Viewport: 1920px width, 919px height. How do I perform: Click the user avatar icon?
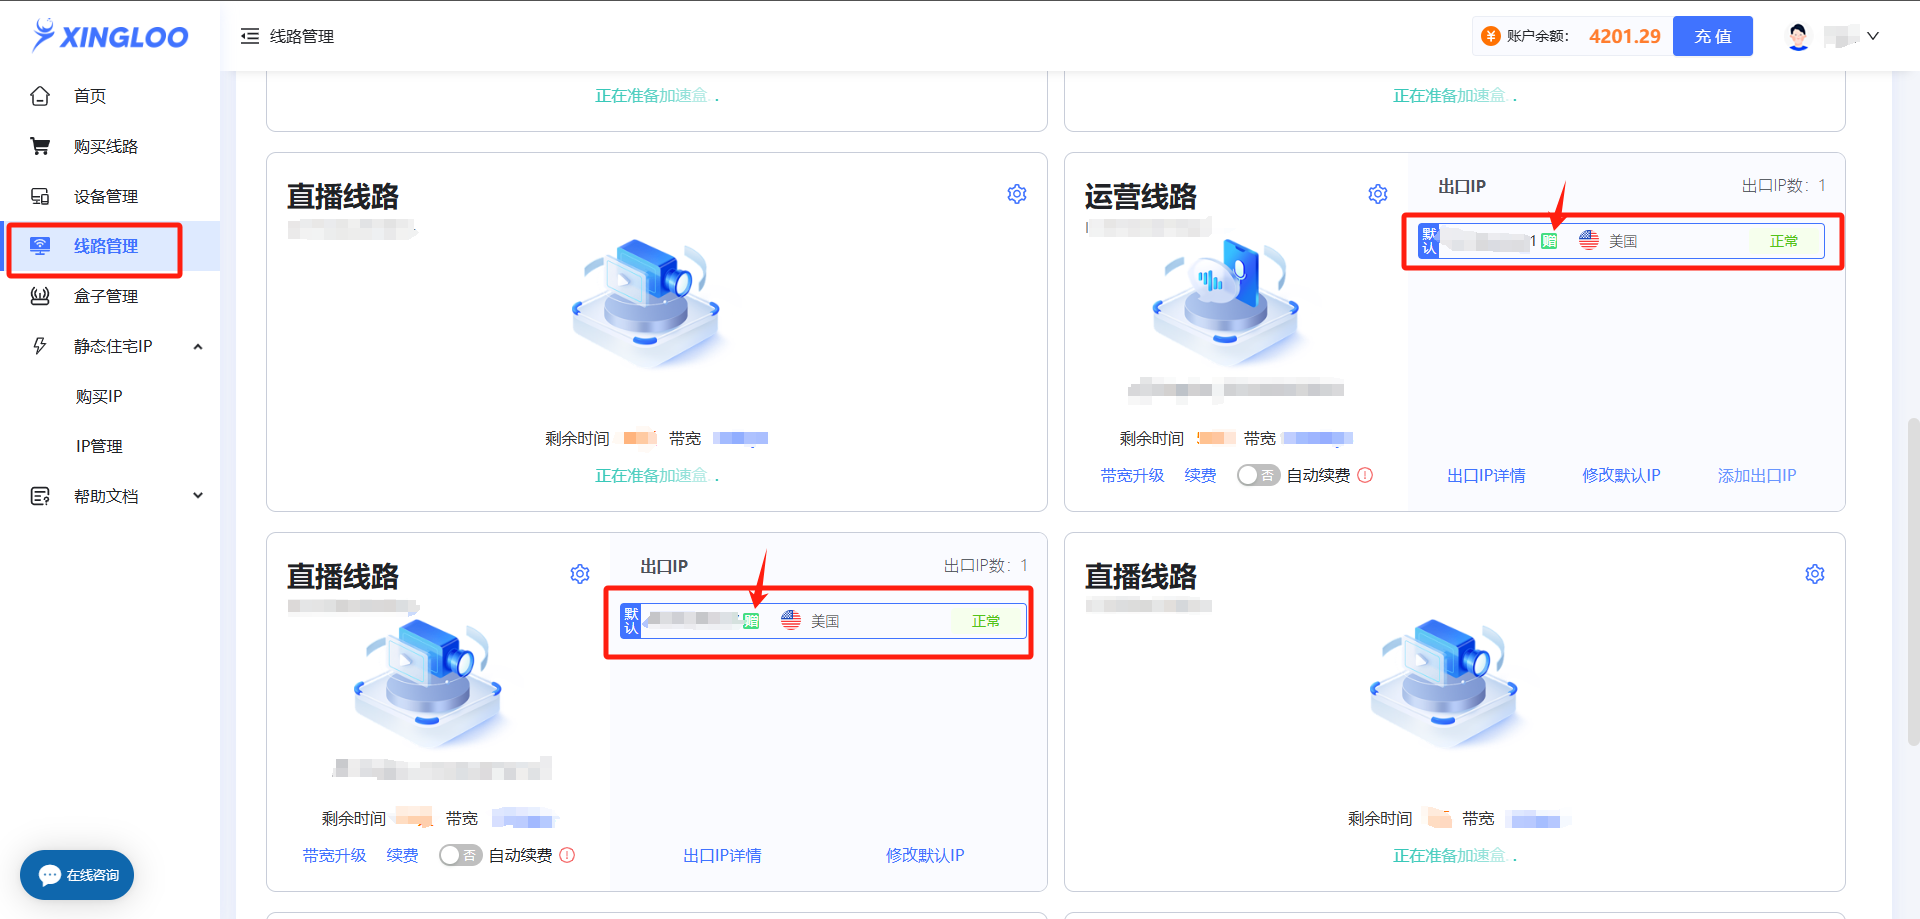point(1798,36)
